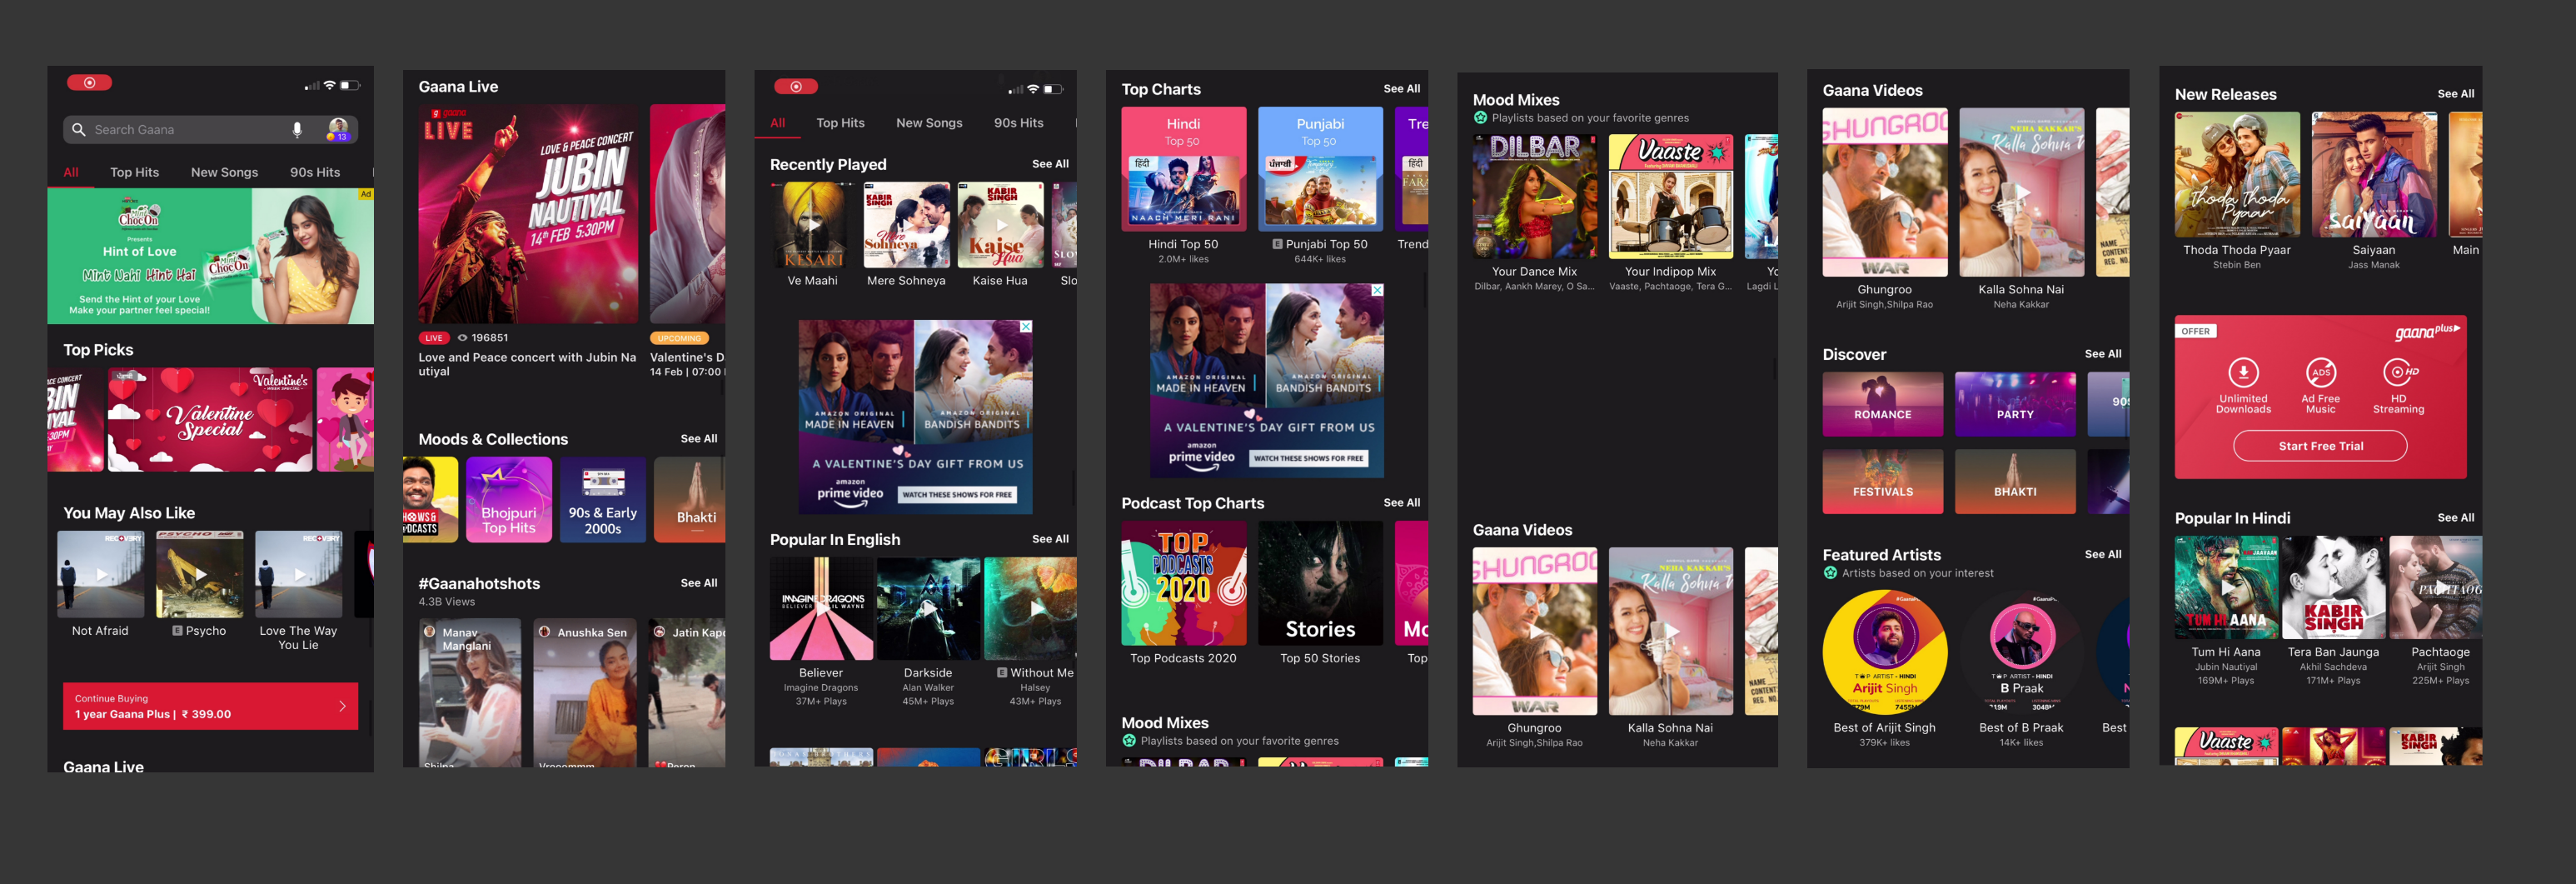Tap the red recording pill above the Recently Played screen tabs
2576x884 pixels.
coord(796,87)
